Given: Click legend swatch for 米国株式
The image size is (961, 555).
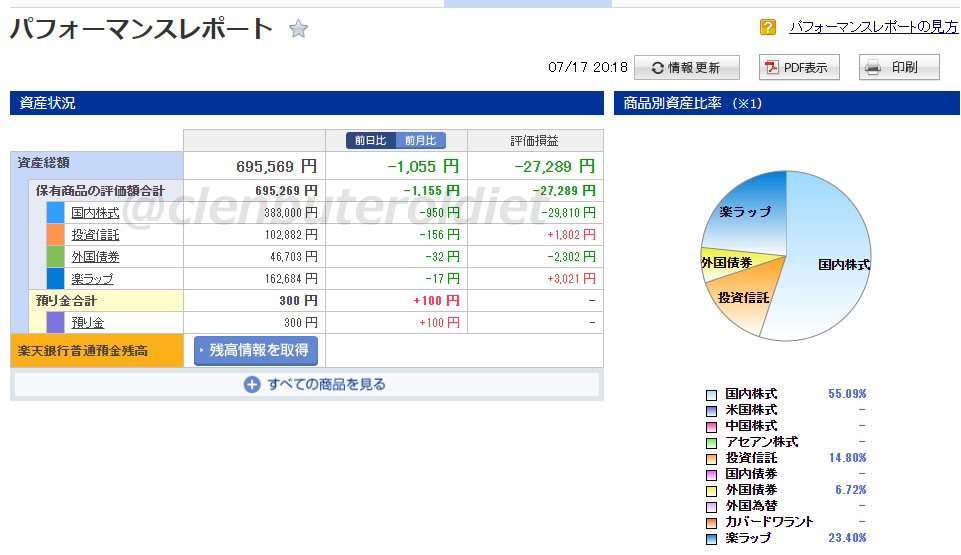Looking at the screenshot, I should pos(712,411).
